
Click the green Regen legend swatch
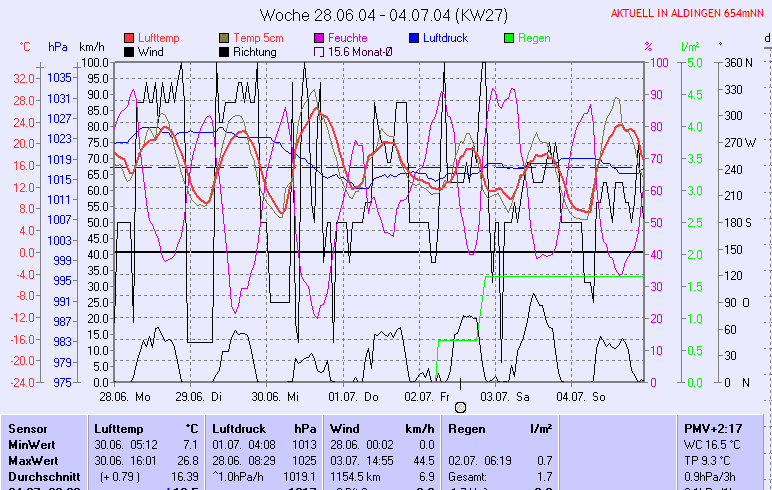[x=510, y=38]
